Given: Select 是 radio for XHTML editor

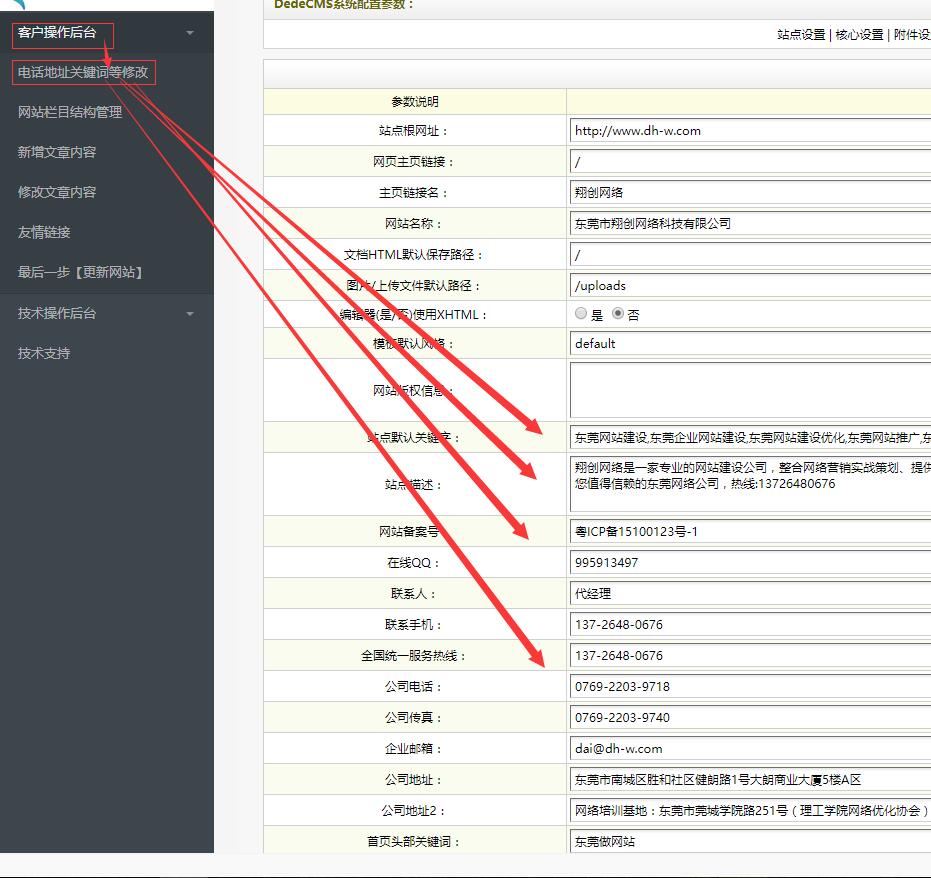Looking at the screenshot, I should (581, 313).
